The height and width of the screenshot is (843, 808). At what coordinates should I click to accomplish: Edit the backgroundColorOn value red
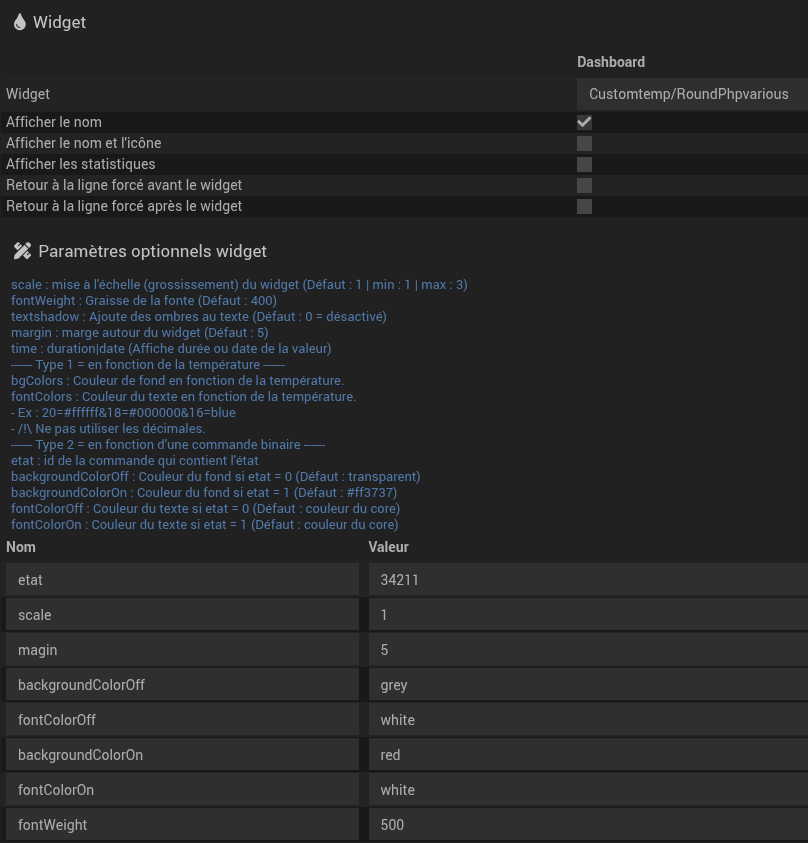588,755
